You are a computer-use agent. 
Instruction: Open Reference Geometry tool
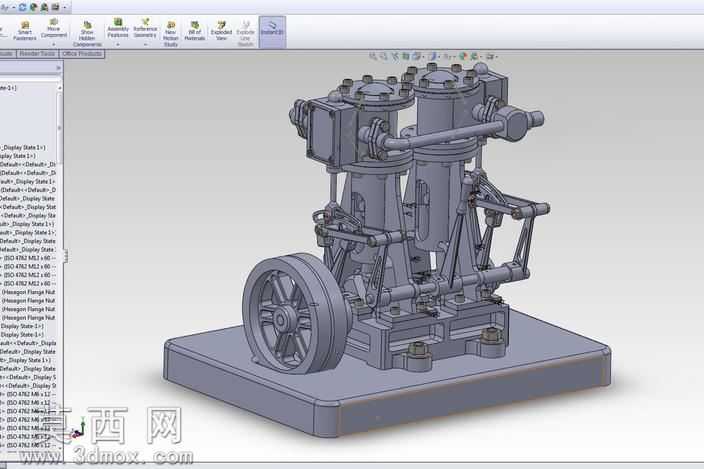click(145, 28)
